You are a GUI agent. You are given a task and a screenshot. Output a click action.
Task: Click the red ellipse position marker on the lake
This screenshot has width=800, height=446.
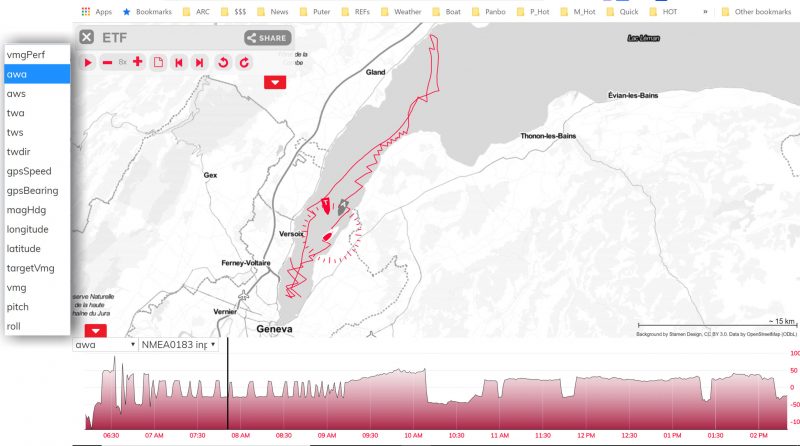pos(328,237)
